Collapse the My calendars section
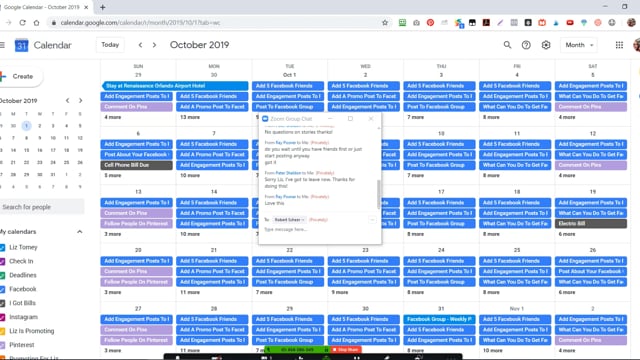 coord(80,232)
